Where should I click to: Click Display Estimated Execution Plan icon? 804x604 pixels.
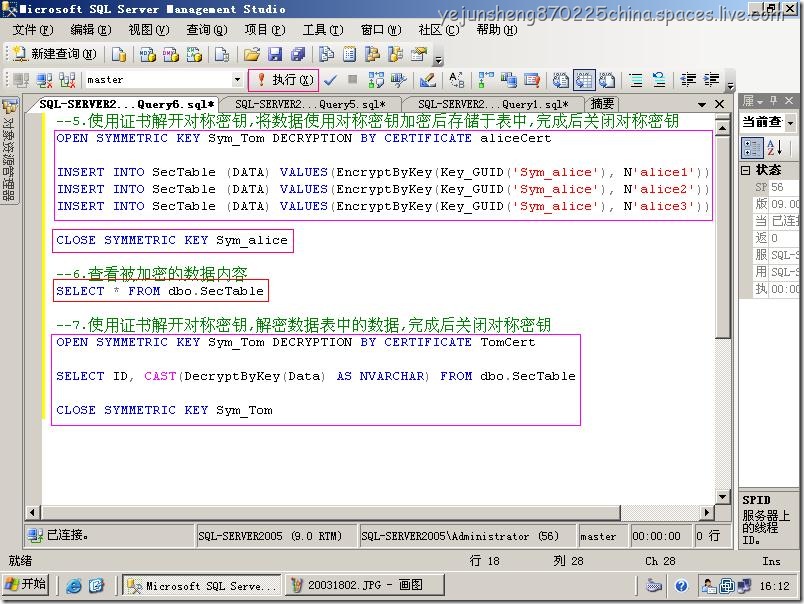[x=376, y=80]
